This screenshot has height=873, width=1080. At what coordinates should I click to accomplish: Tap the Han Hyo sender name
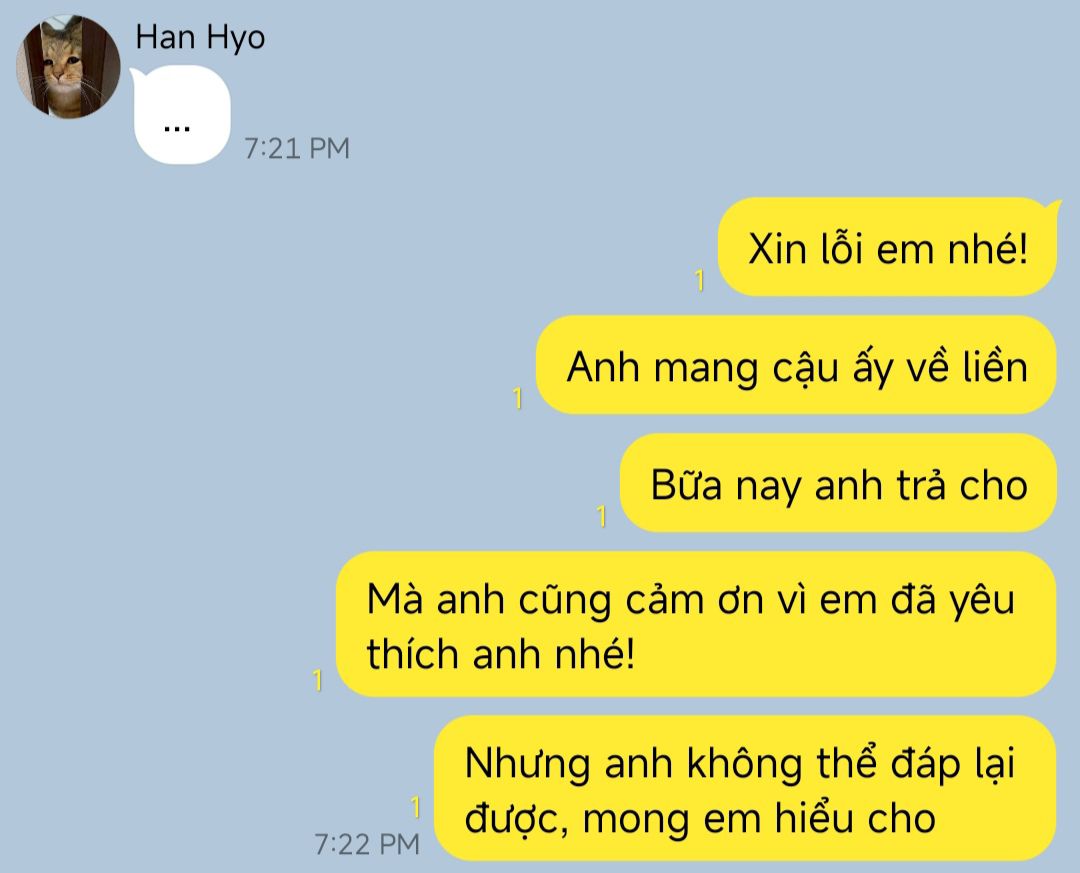[200, 37]
